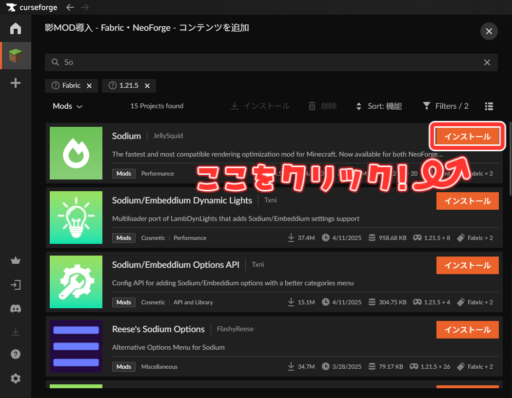
Task: Open the Discord icon in sidebar
Action: point(15,309)
